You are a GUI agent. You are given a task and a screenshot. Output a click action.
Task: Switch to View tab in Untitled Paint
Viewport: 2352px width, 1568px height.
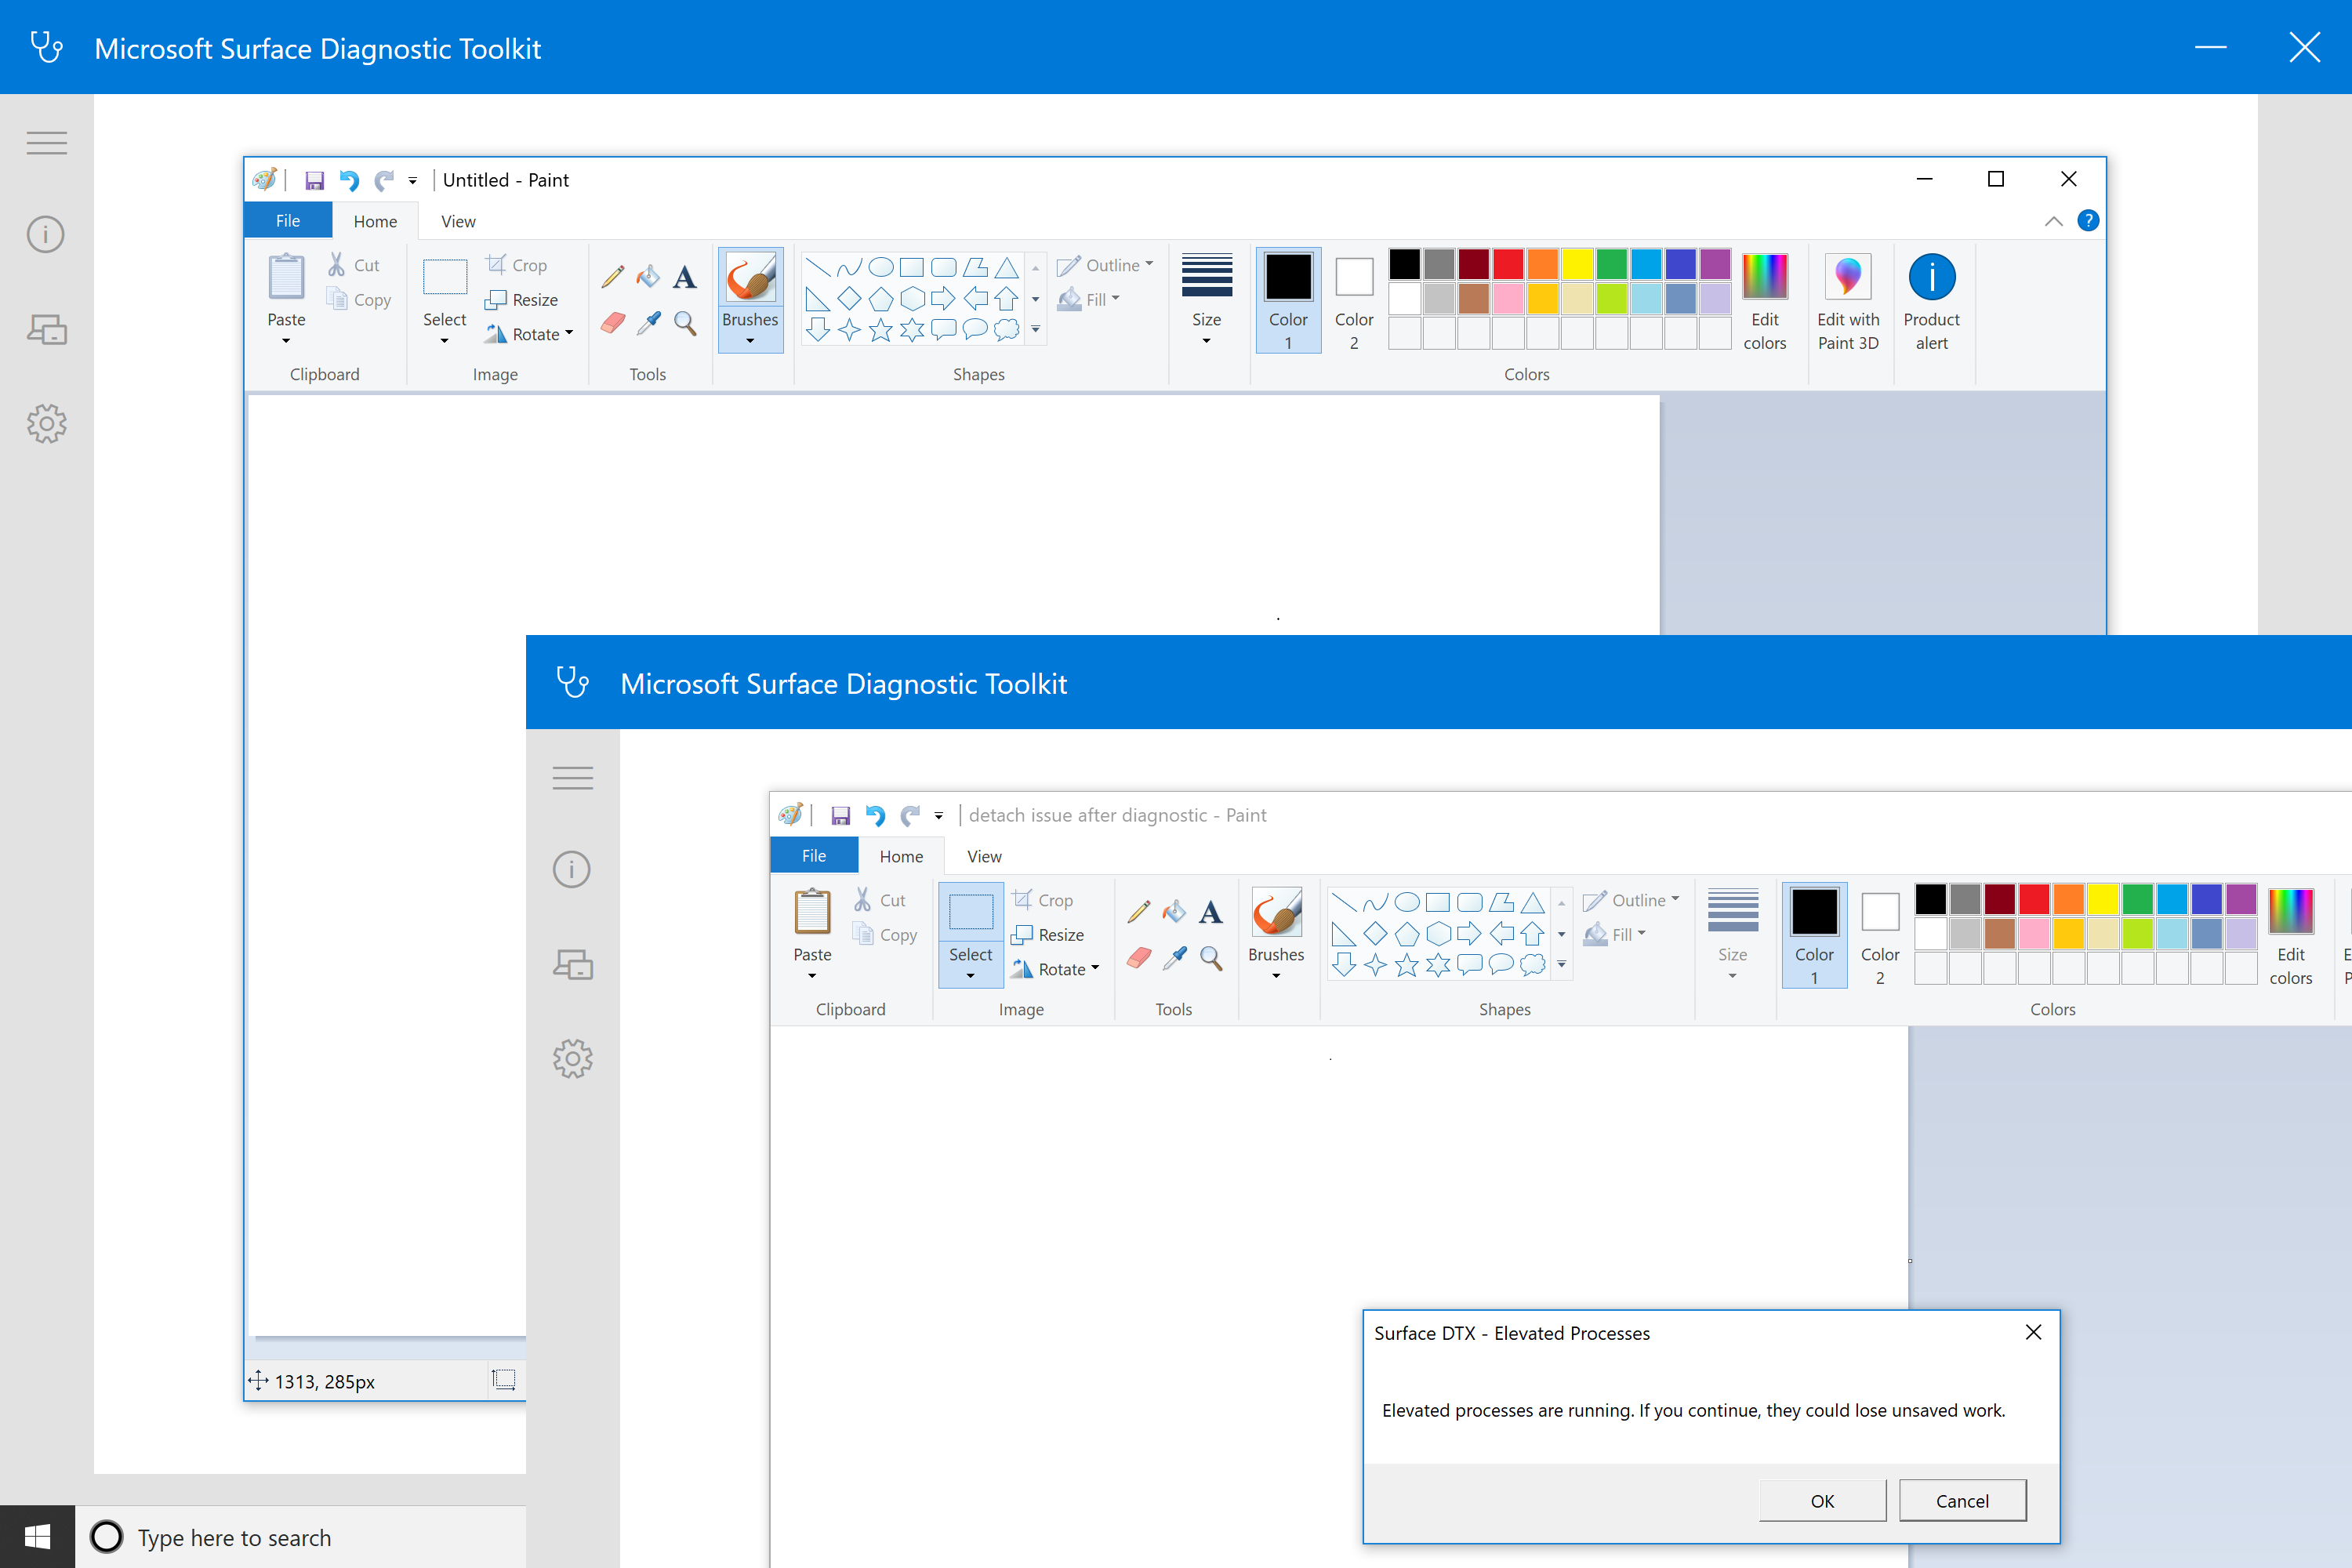(458, 221)
